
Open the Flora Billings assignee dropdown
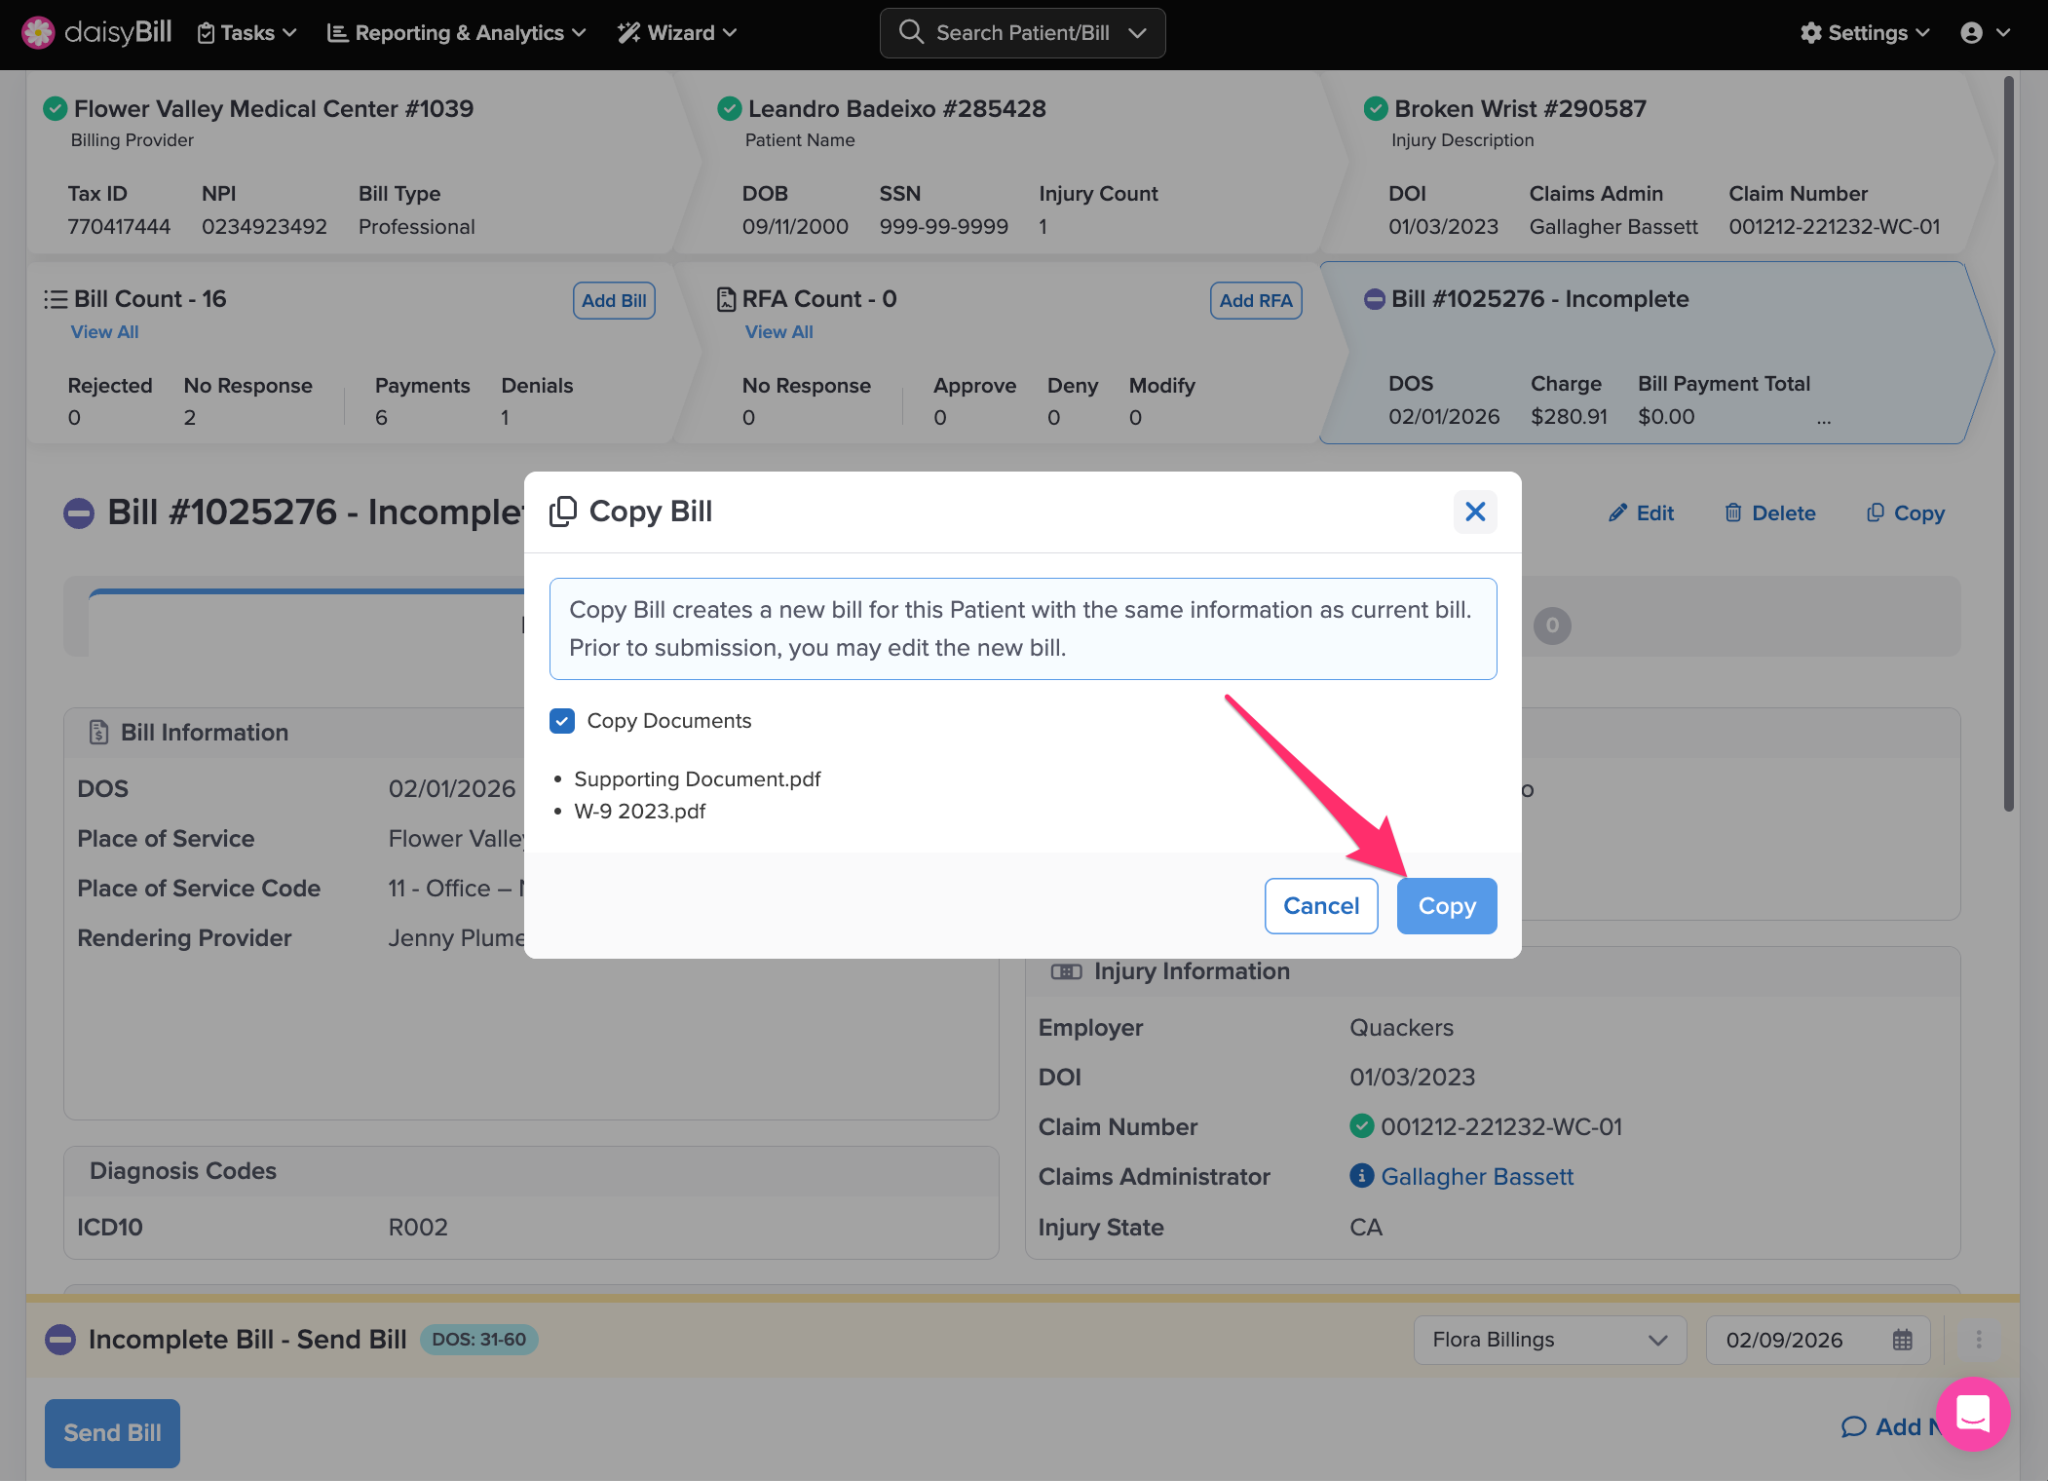tap(1549, 1340)
